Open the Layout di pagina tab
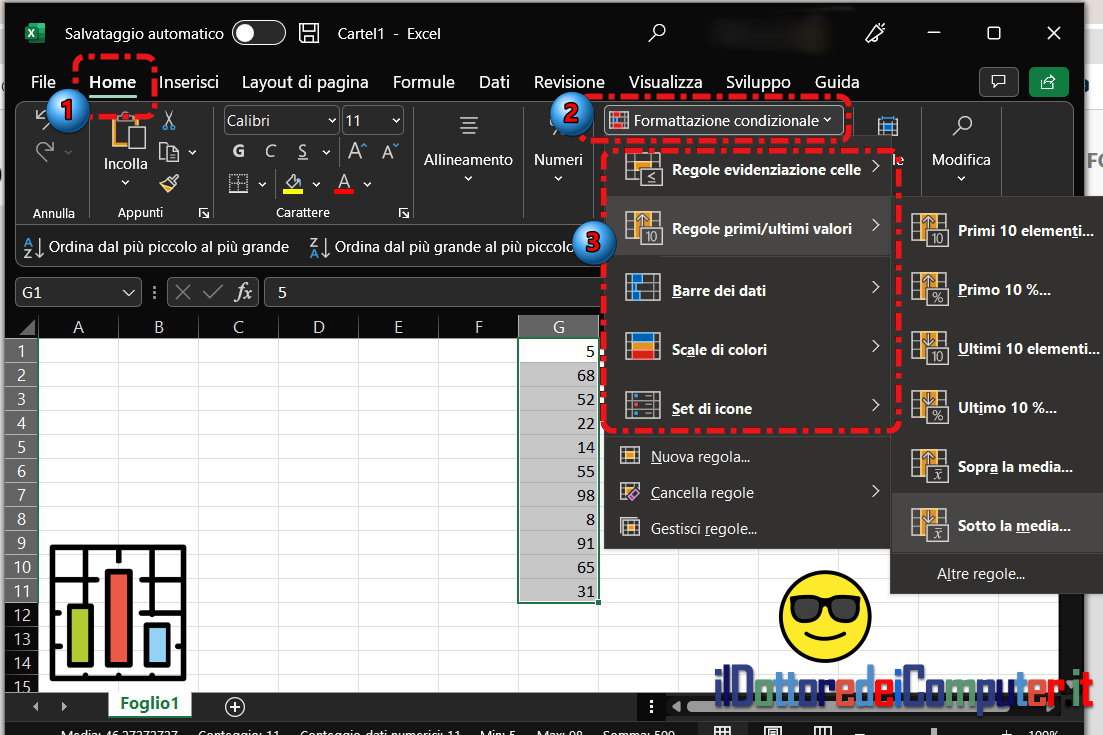1103x735 pixels. pos(305,82)
